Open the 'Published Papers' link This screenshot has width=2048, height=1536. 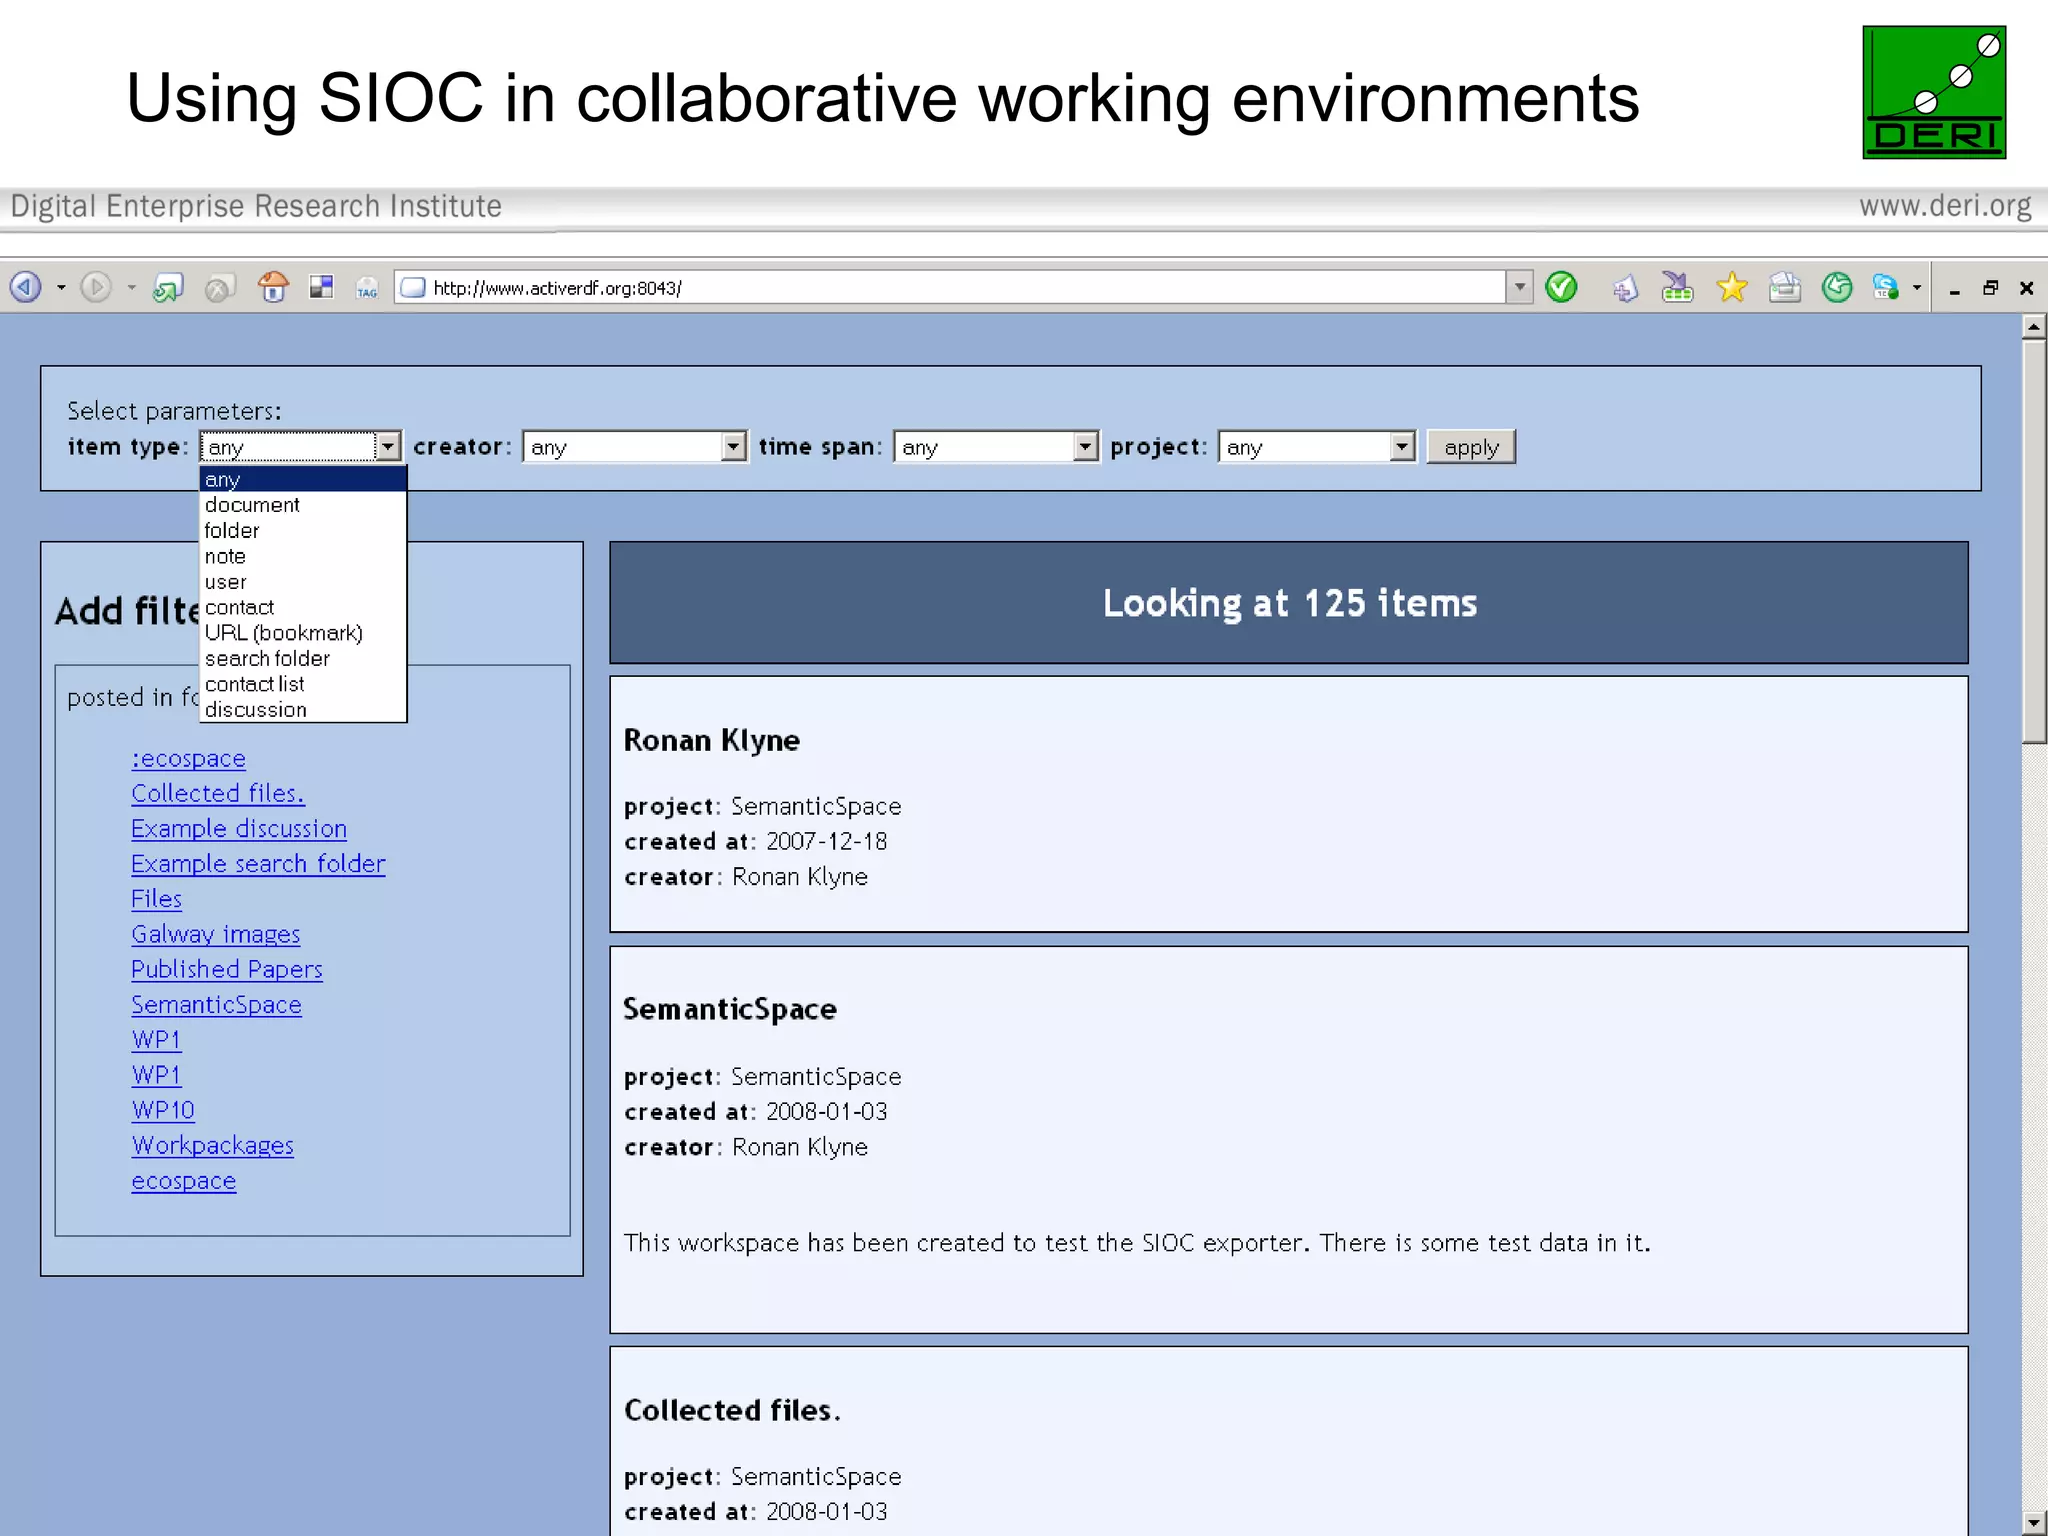227,969
